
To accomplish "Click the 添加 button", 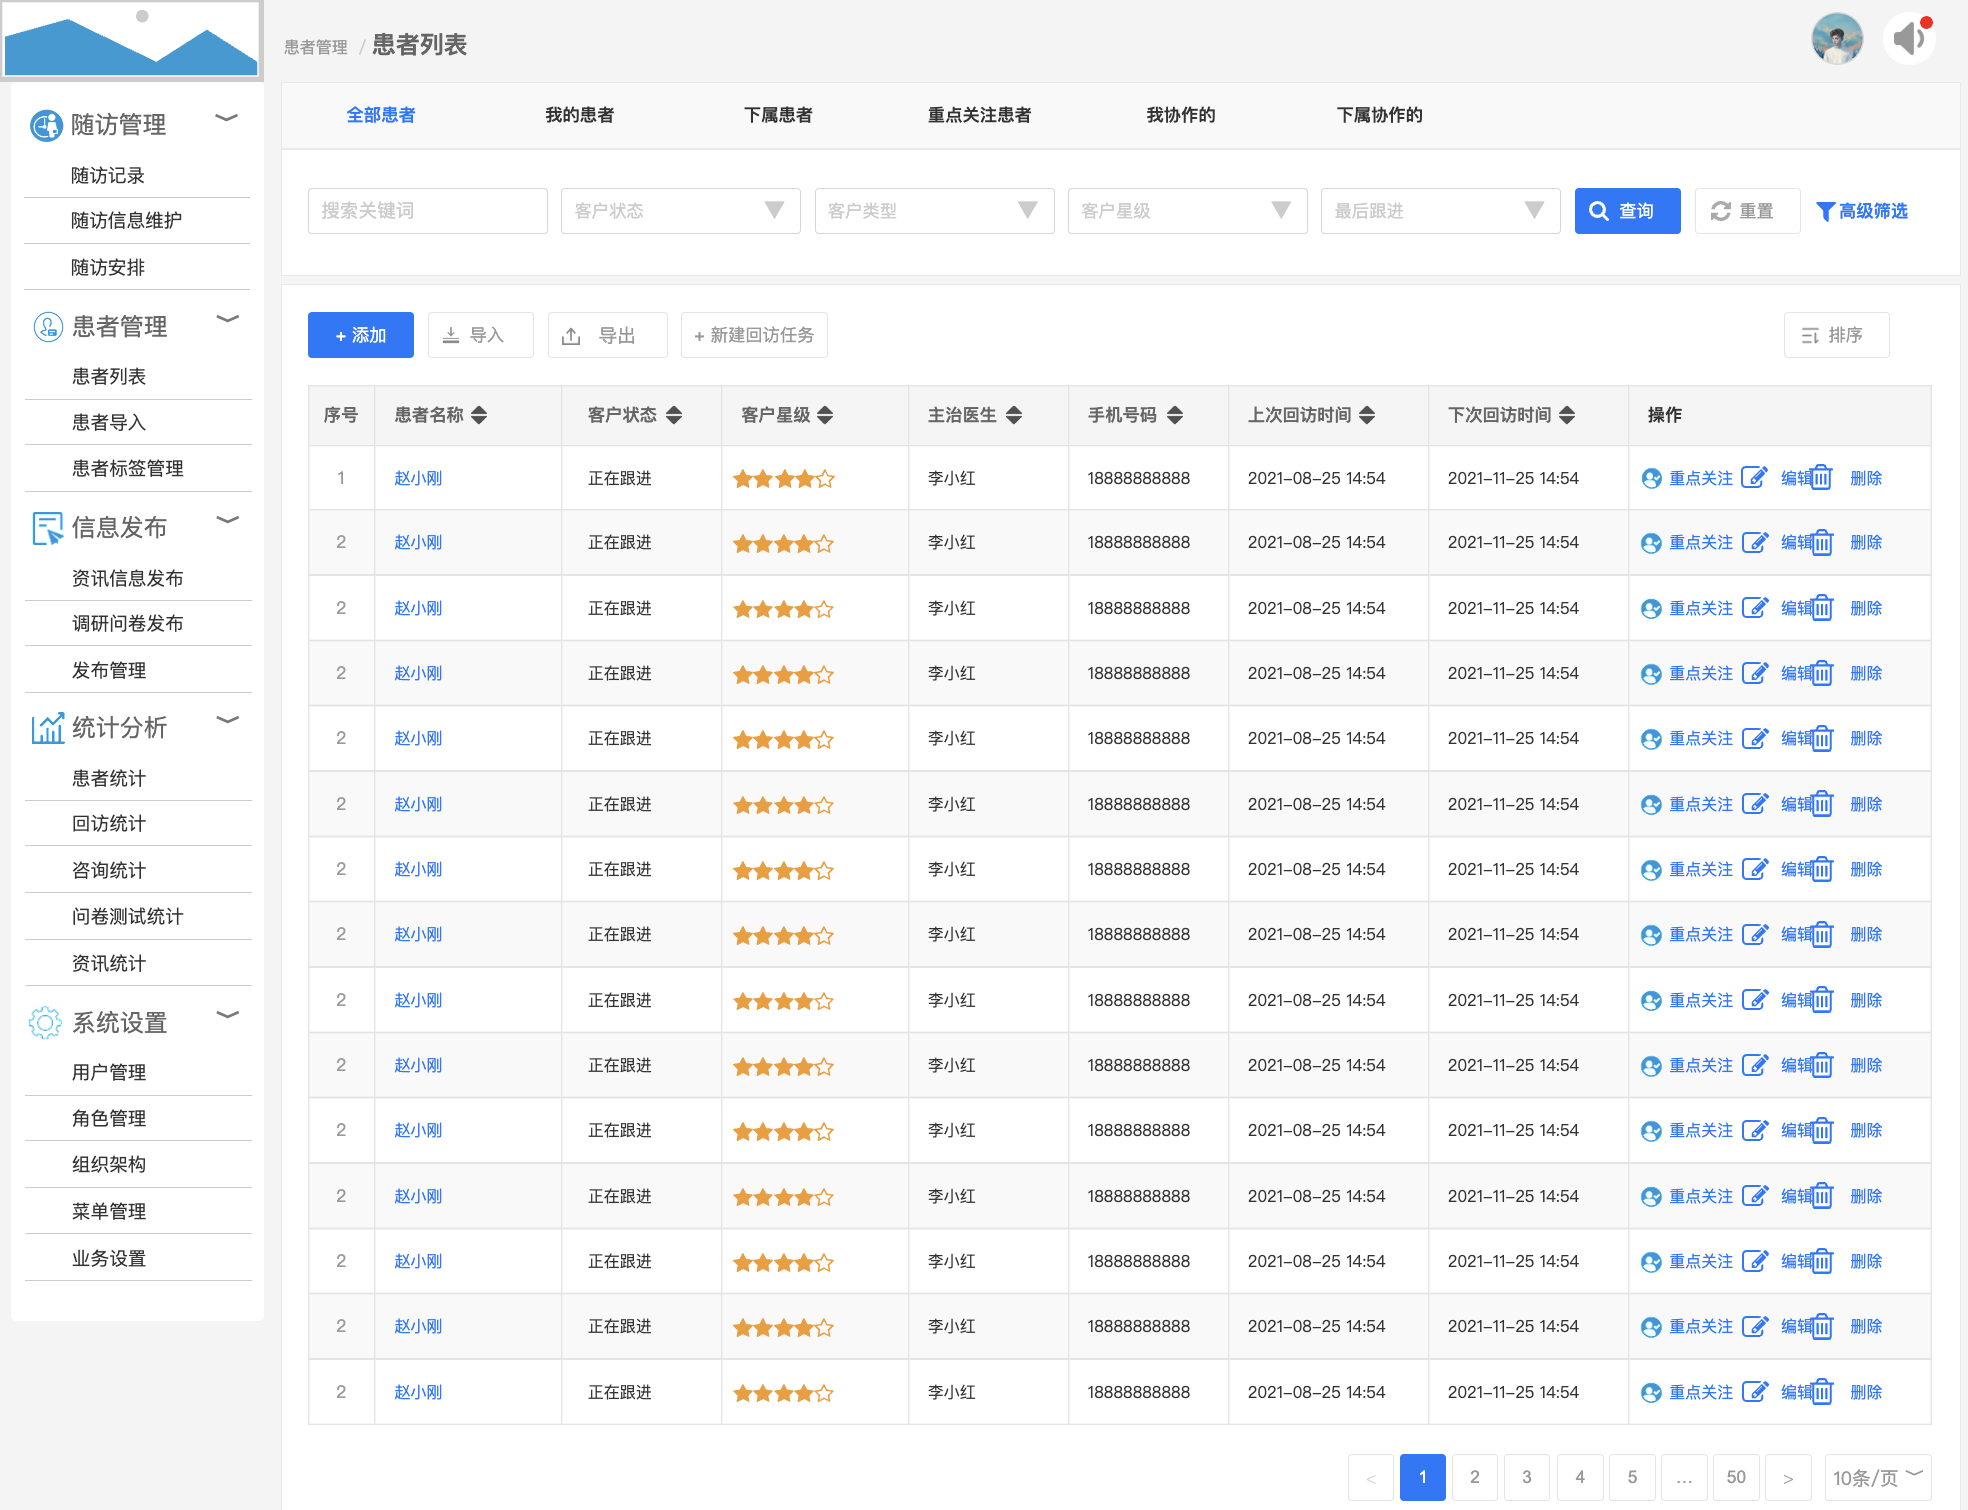I will click(x=361, y=335).
